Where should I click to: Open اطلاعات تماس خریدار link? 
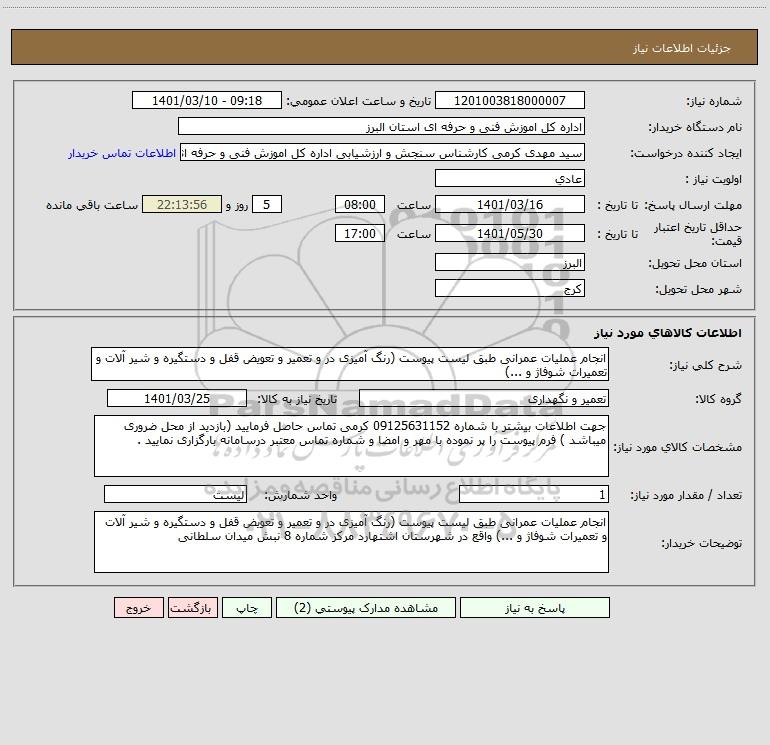pos(122,153)
